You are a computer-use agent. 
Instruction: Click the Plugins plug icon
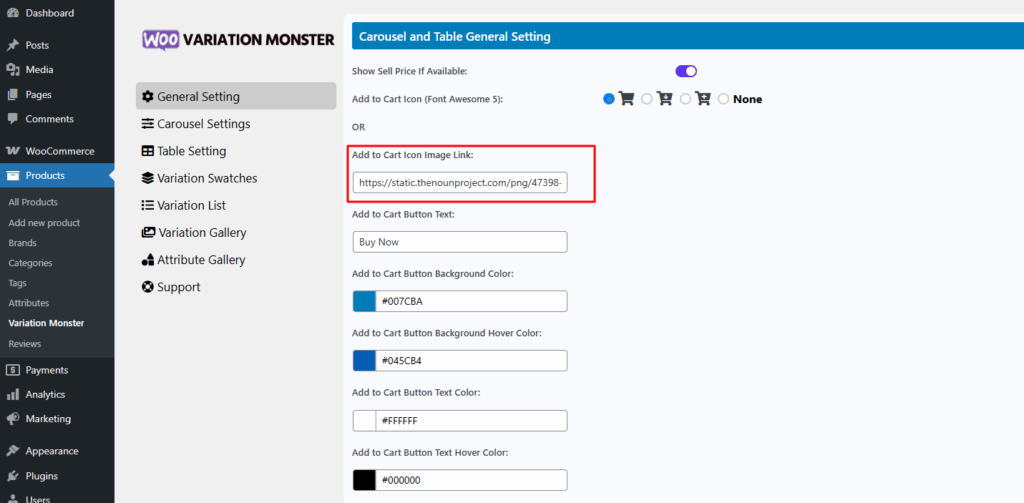(12, 476)
